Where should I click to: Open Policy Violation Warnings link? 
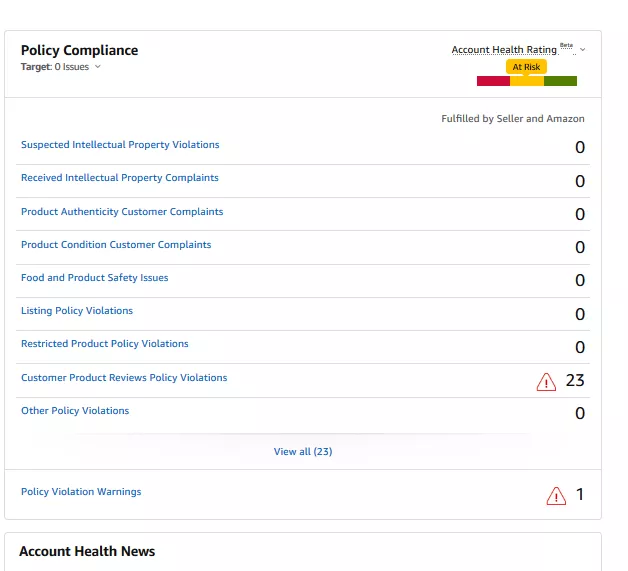coord(81,491)
